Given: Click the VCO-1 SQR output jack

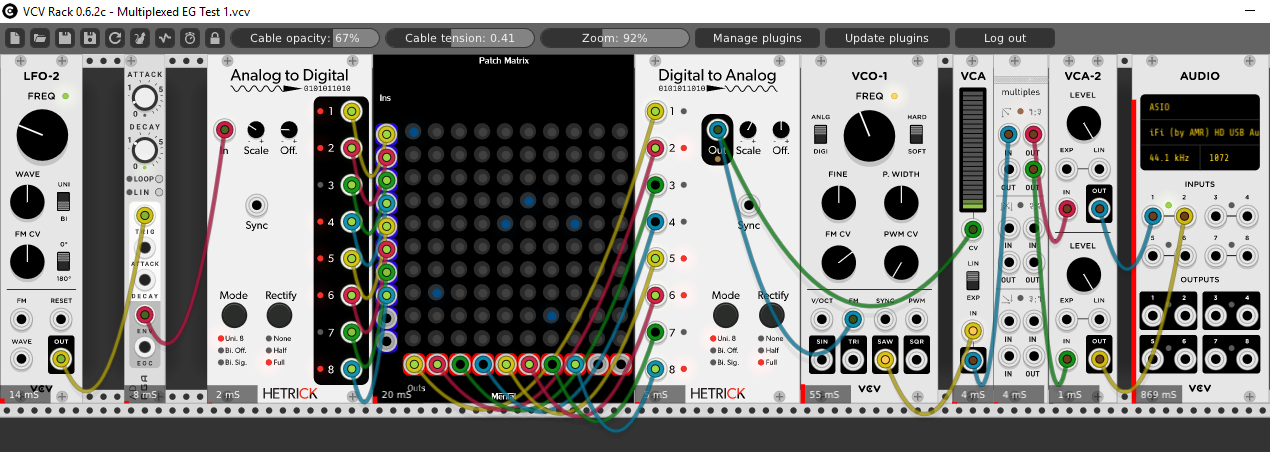Looking at the screenshot, I should pyautogui.click(x=917, y=358).
